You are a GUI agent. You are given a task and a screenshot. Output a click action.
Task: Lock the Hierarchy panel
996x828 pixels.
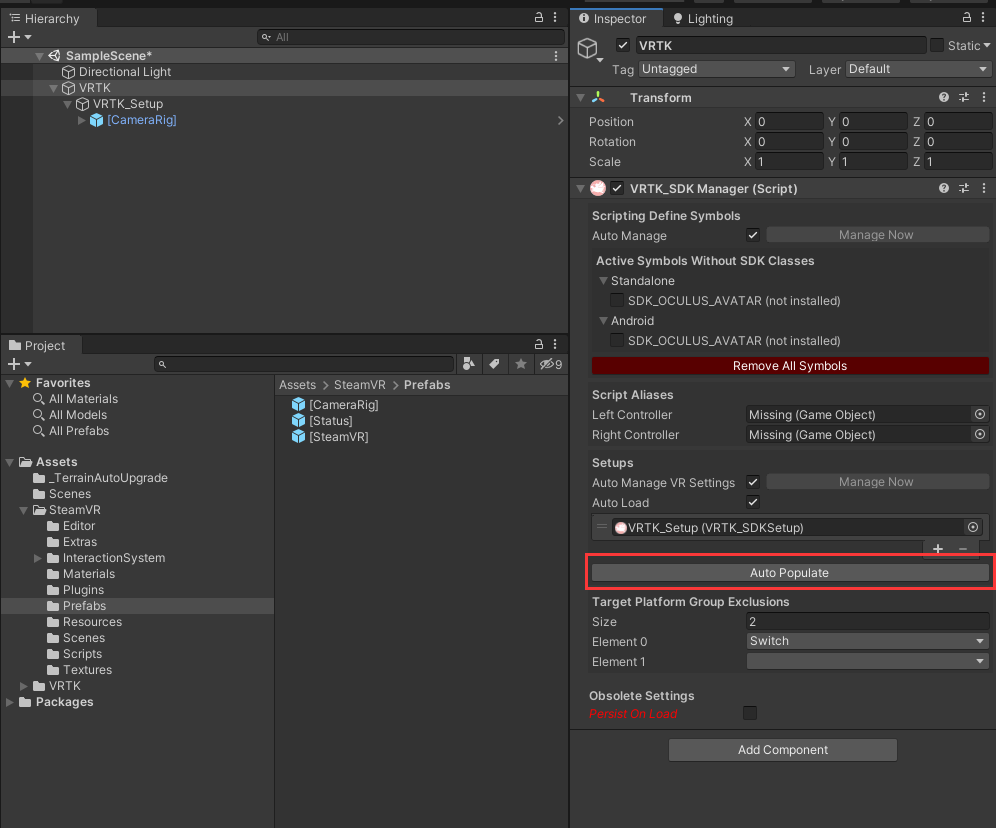539,18
